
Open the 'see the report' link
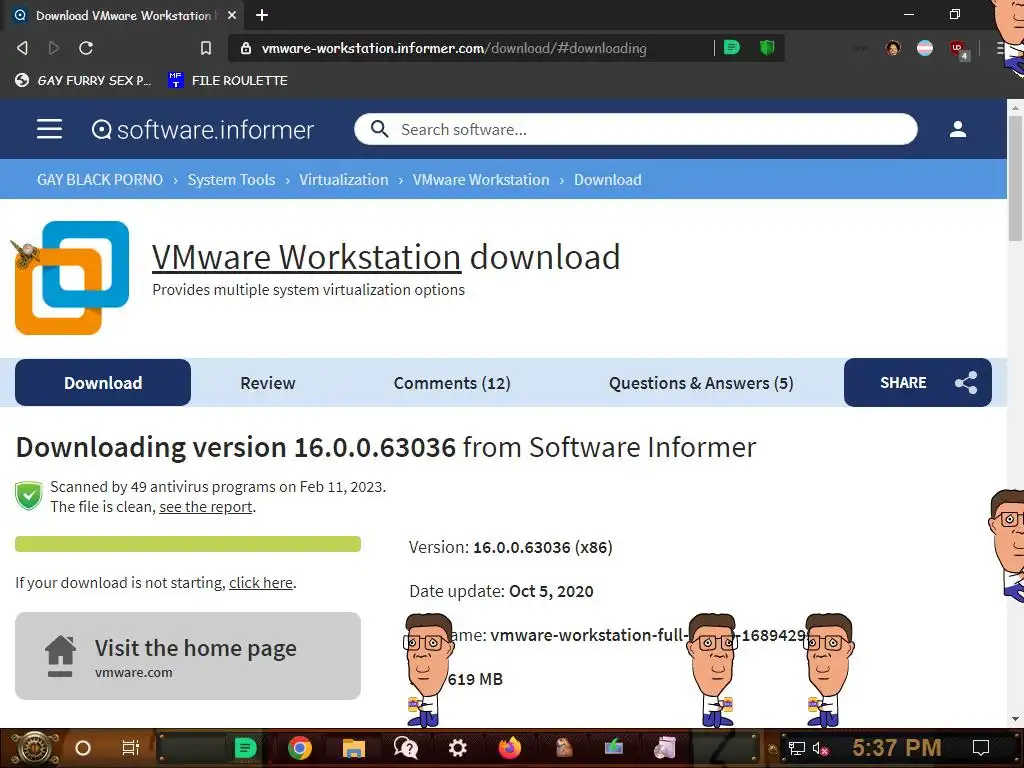click(x=206, y=507)
